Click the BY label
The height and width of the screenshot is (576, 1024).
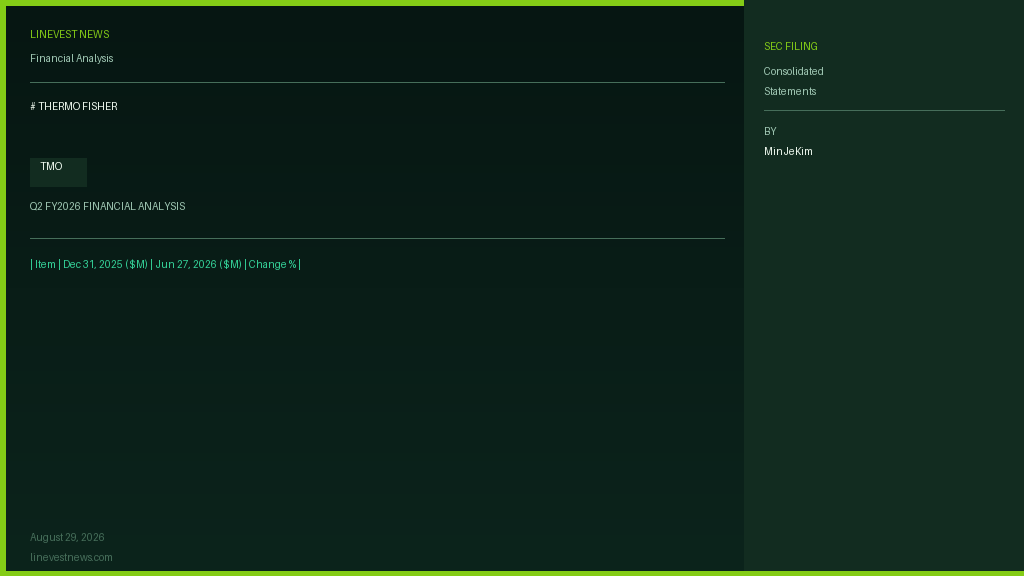(x=770, y=131)
